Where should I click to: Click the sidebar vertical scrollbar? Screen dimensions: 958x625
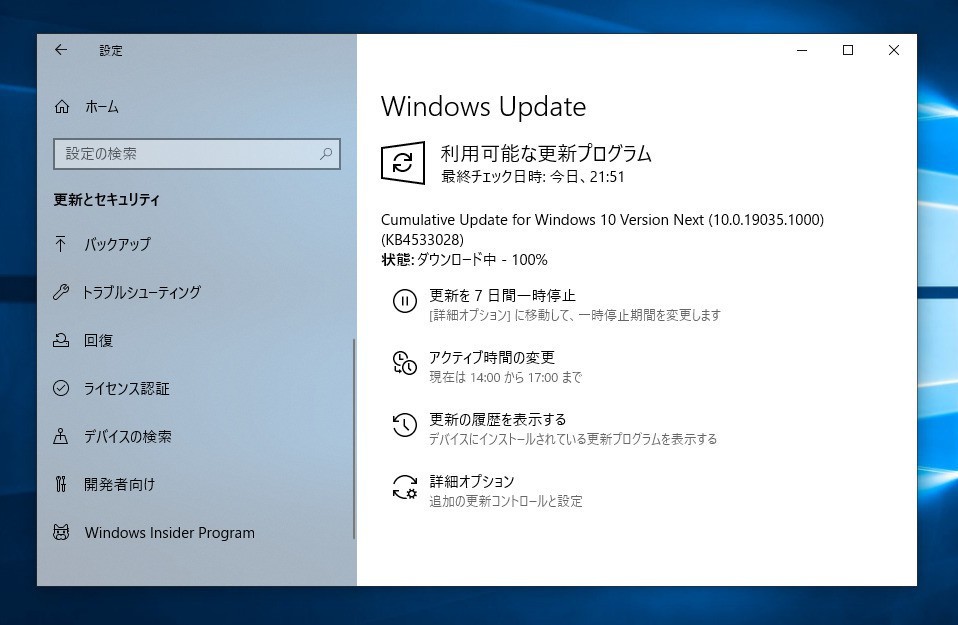[354, 439]
